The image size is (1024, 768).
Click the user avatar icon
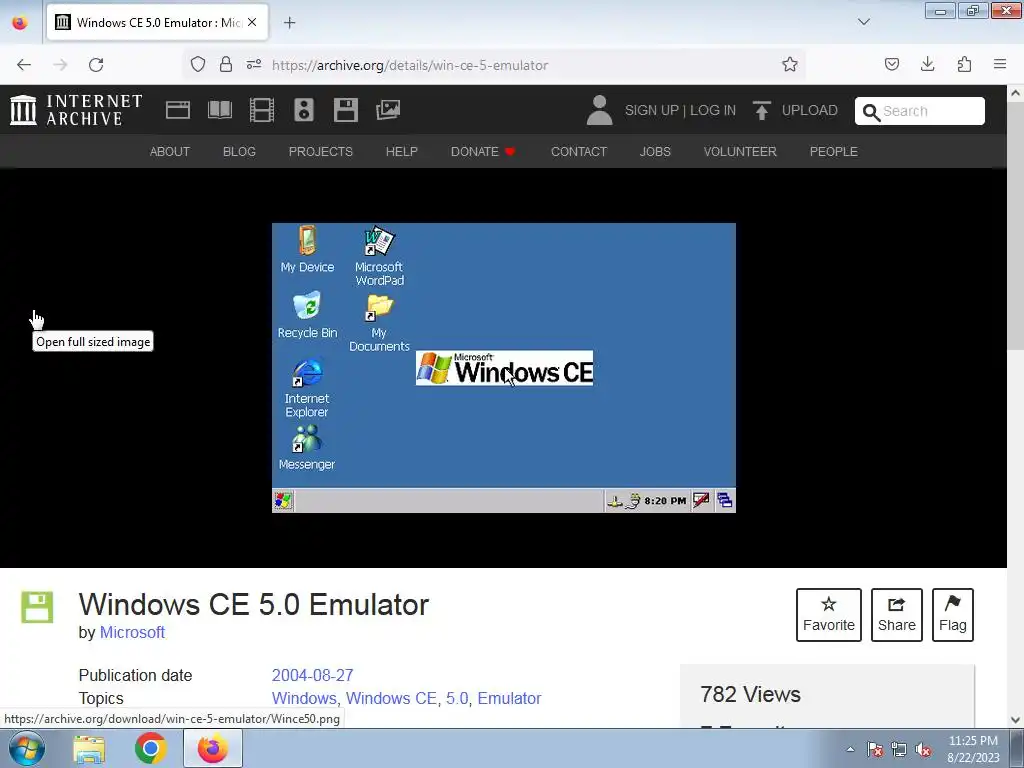[x=599, y=110]
